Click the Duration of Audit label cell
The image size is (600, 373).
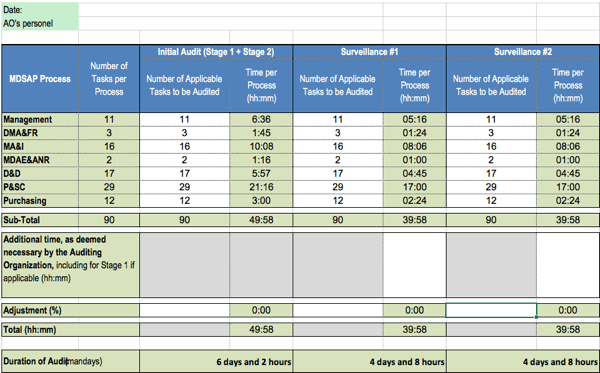70,362
